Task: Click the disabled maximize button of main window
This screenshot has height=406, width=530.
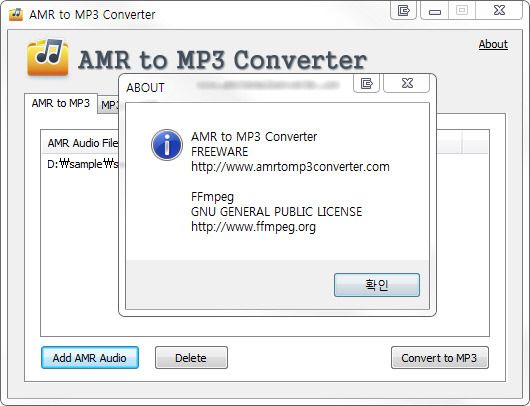Action: click(x=462, y=11)
